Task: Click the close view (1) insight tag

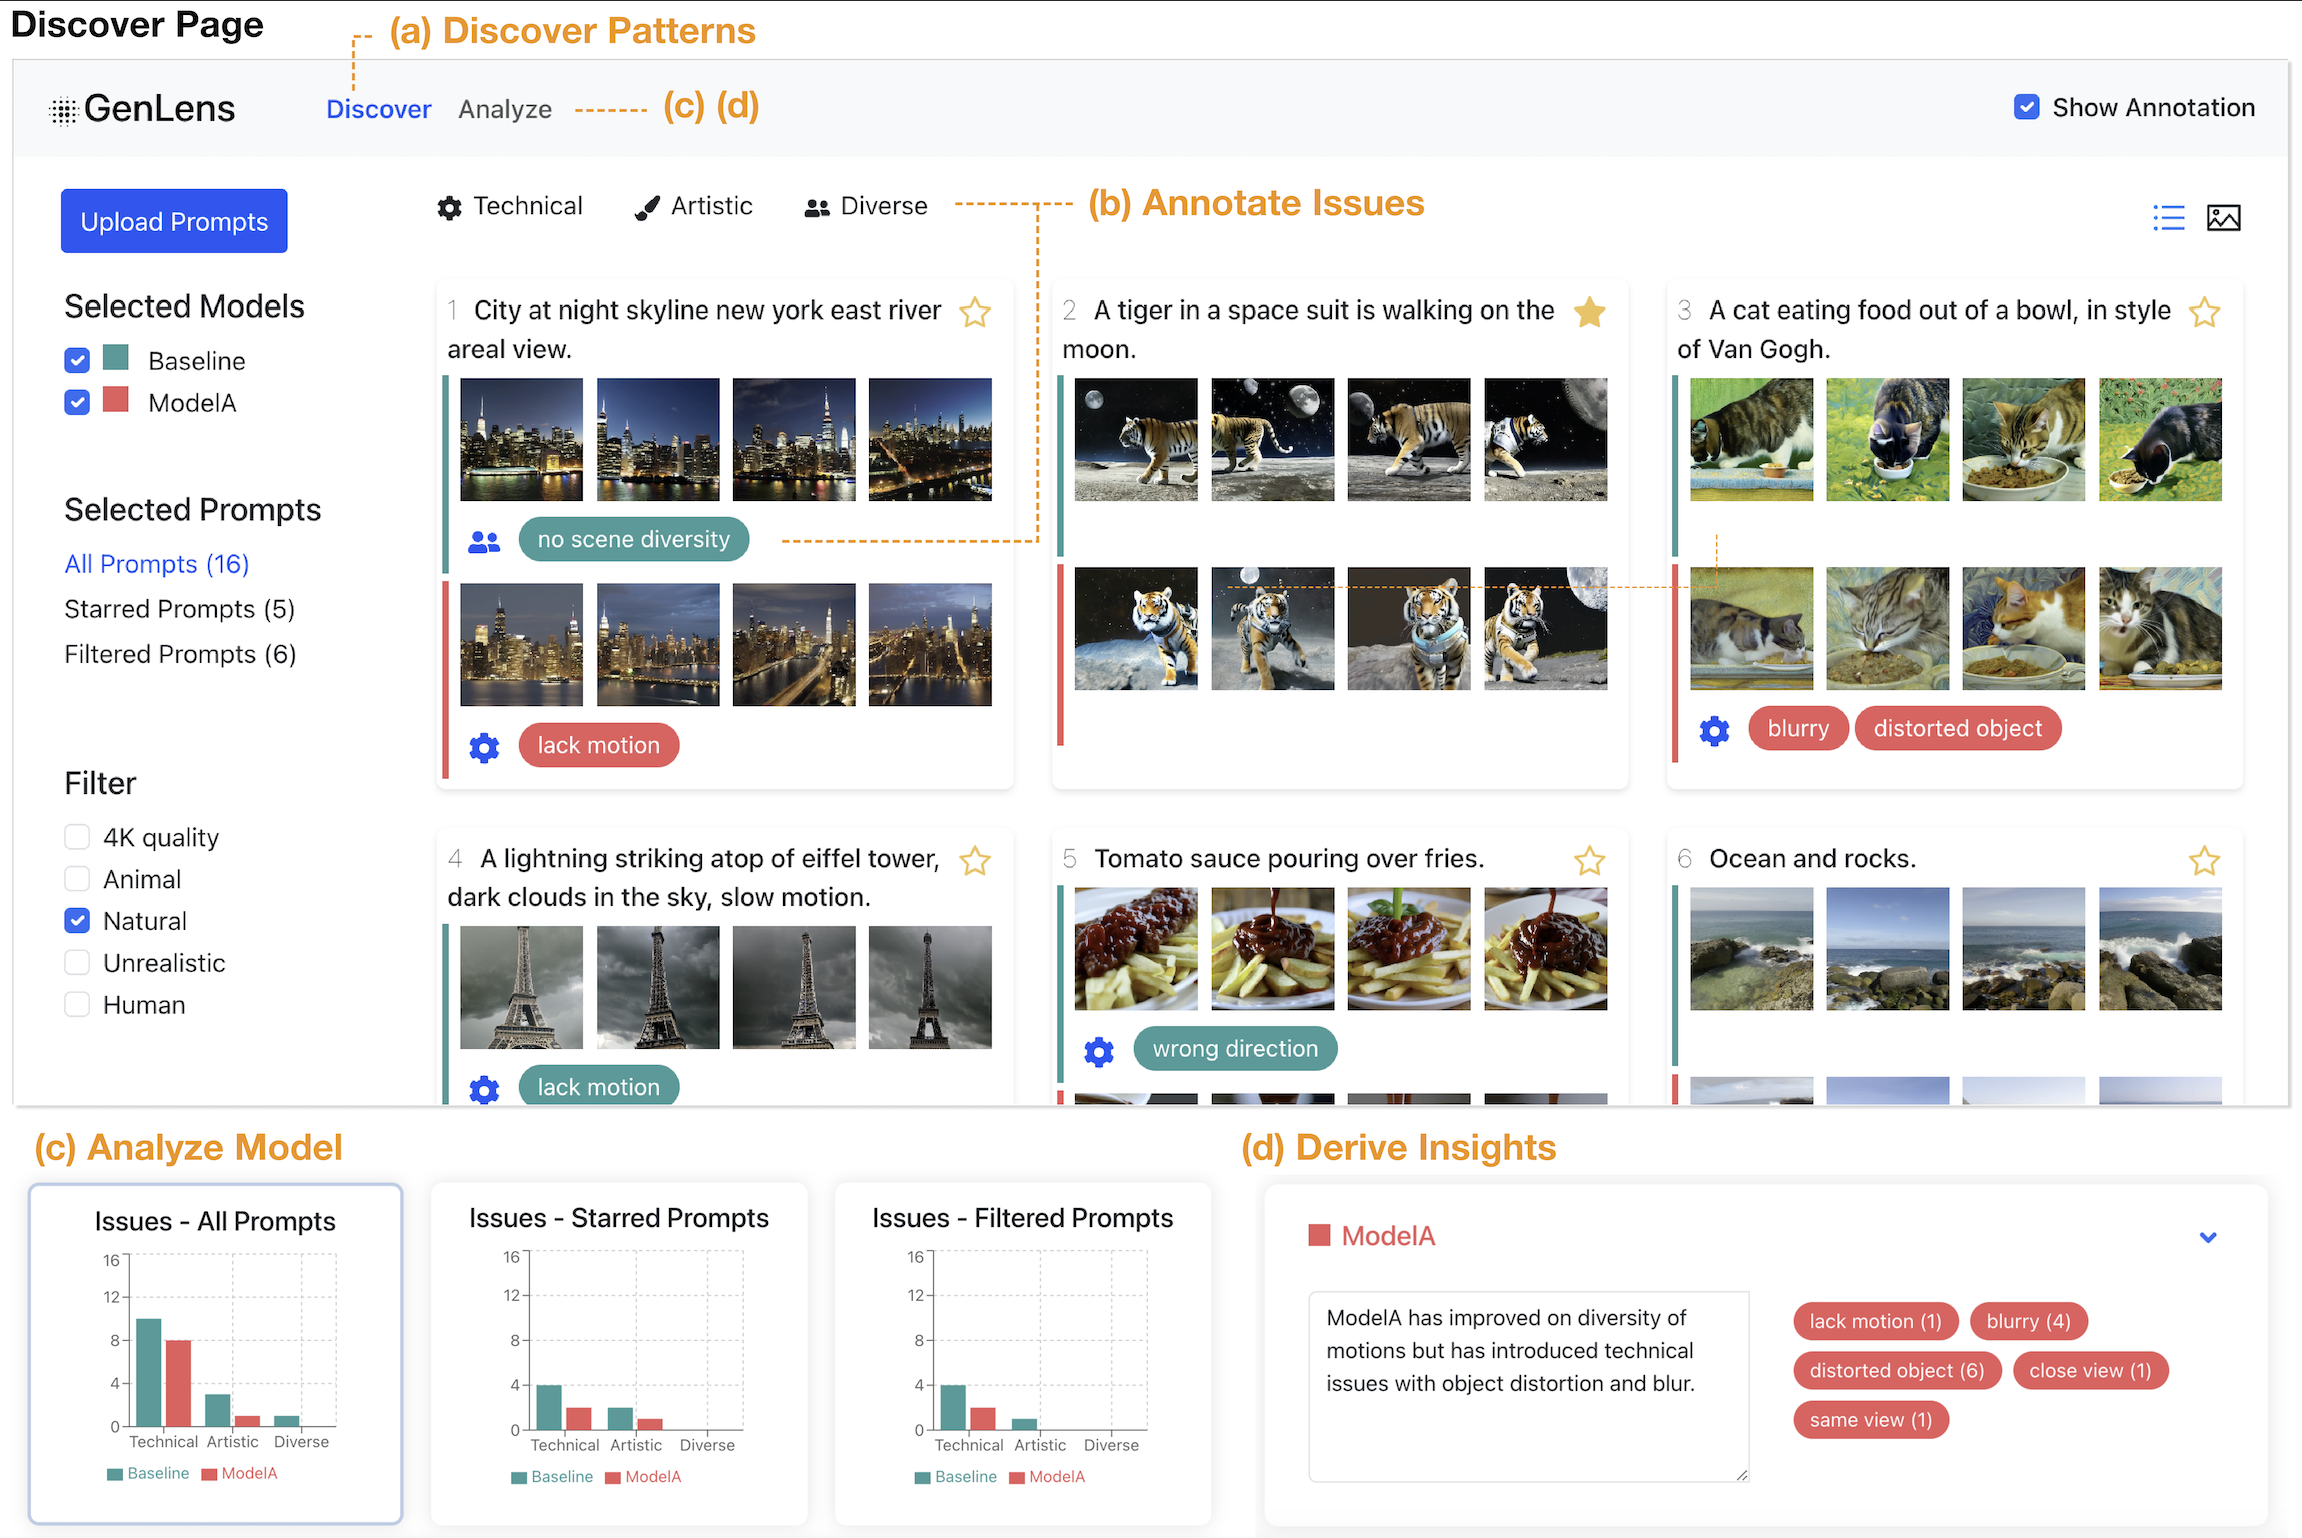Action: [x=2090, y=1370]
